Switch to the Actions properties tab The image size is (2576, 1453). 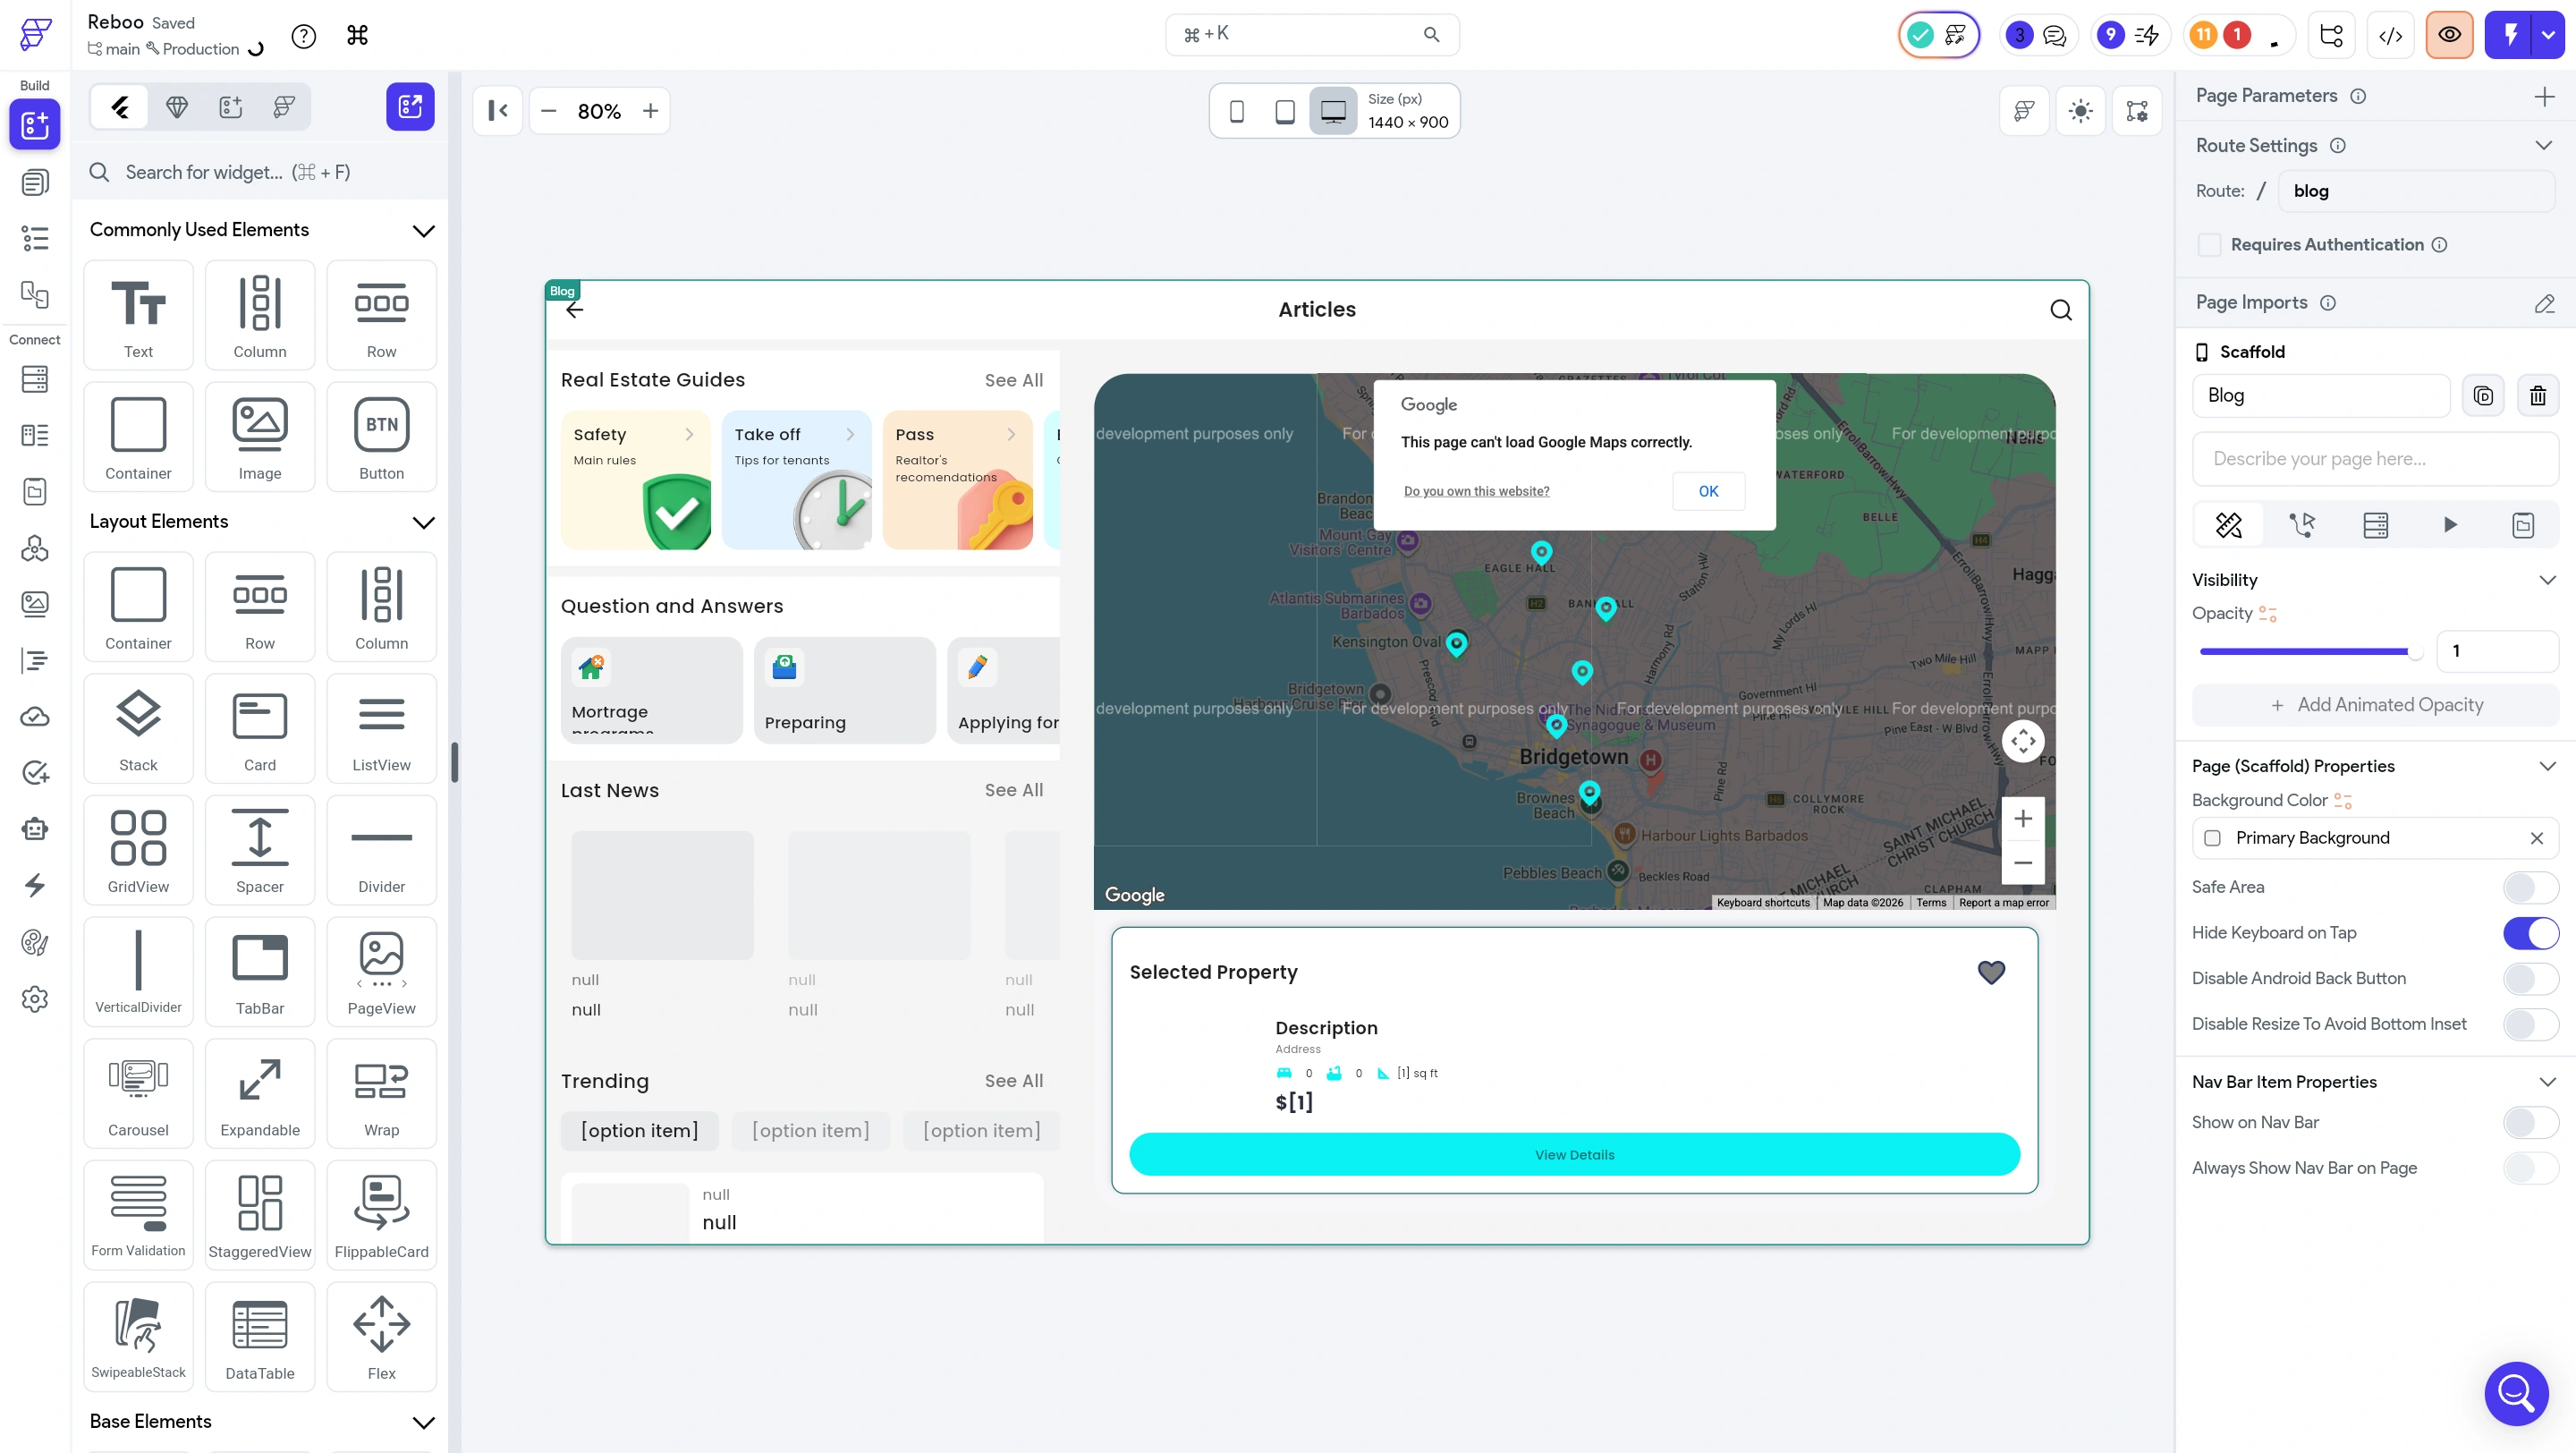pyautogui.click(x=2302, y=525)
